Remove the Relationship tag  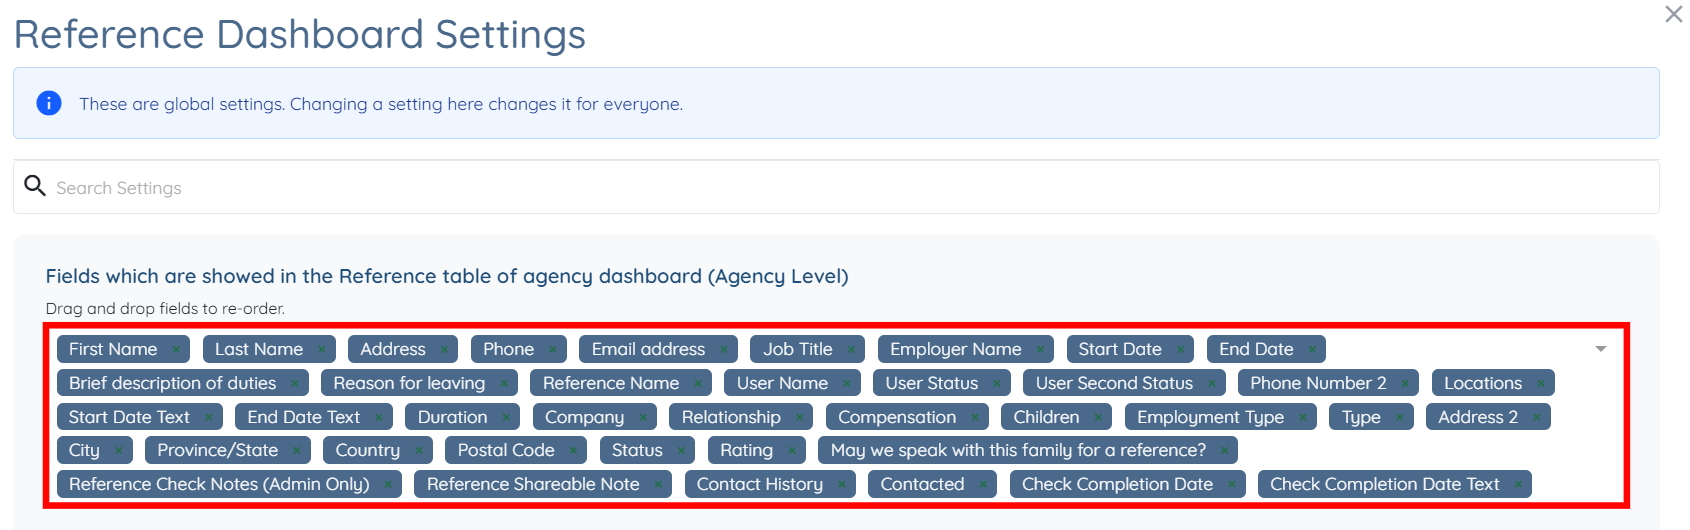pos(799,417)
